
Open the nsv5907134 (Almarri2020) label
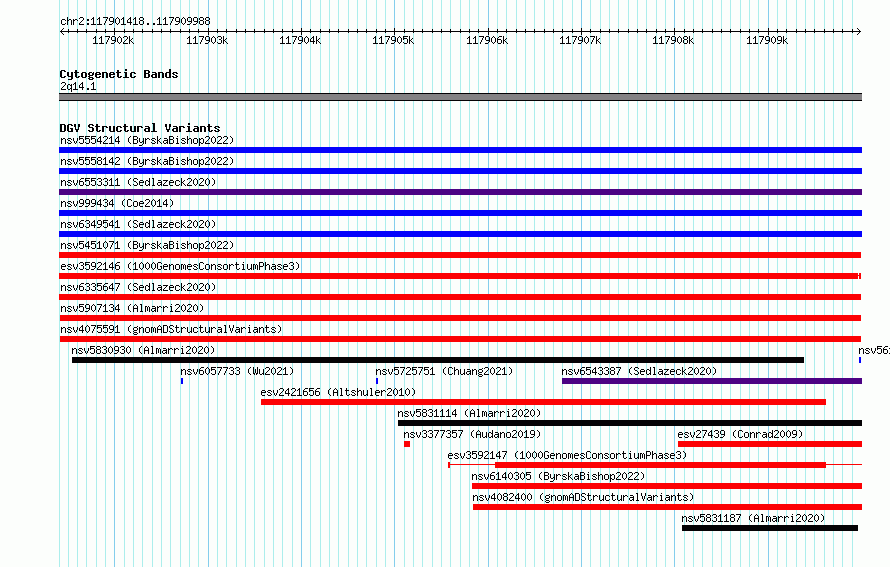pos(132,308)
